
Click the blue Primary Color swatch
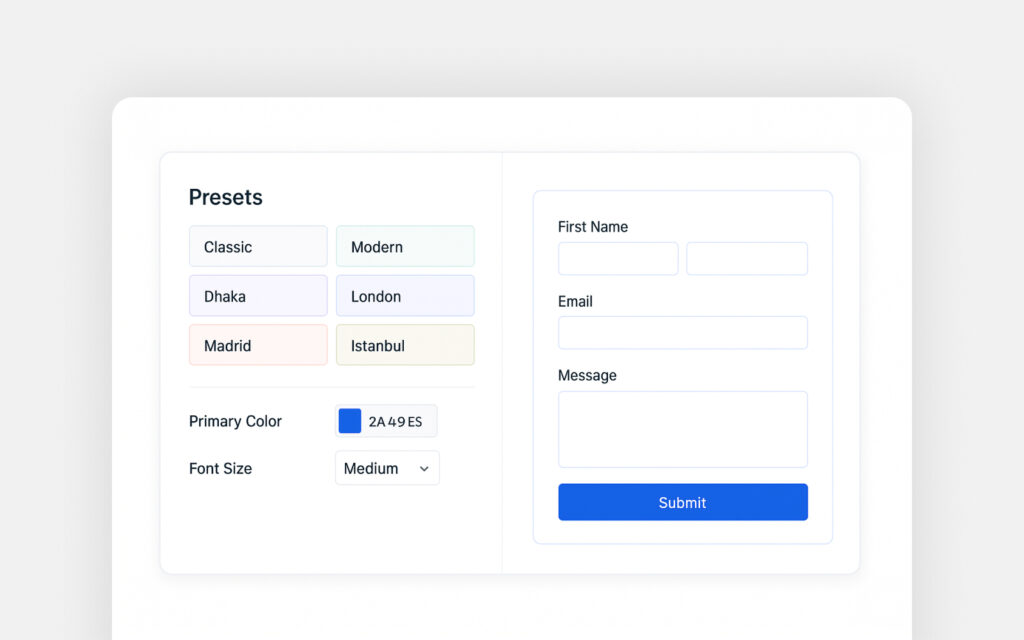click(350, 421)
